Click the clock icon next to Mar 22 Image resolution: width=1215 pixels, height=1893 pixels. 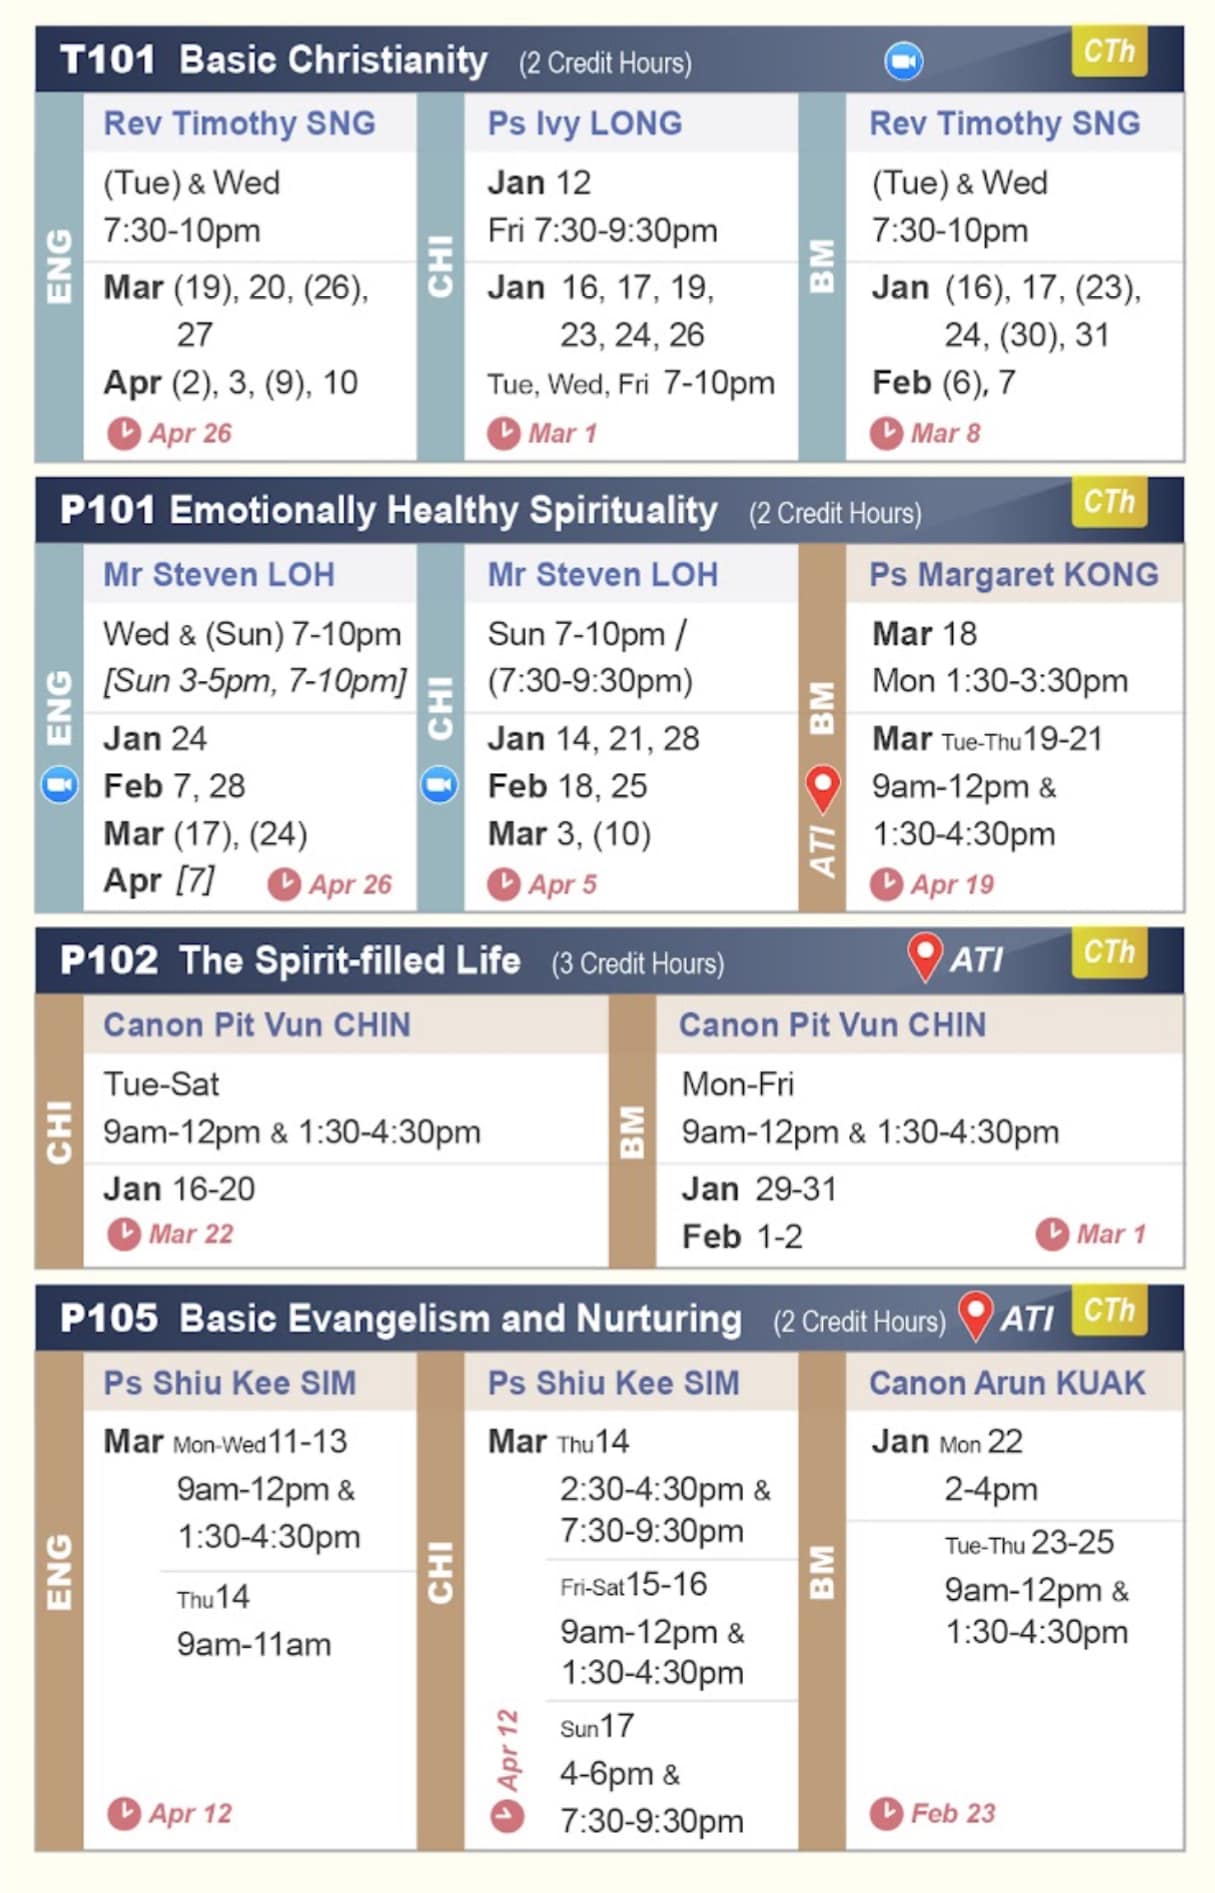(124, 1234)
